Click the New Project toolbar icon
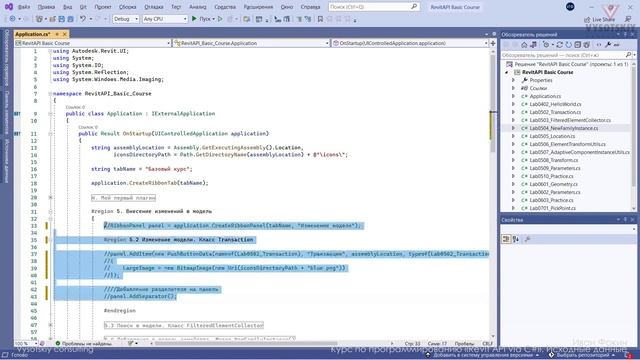640x360 pixels. [x=39, y=19]
